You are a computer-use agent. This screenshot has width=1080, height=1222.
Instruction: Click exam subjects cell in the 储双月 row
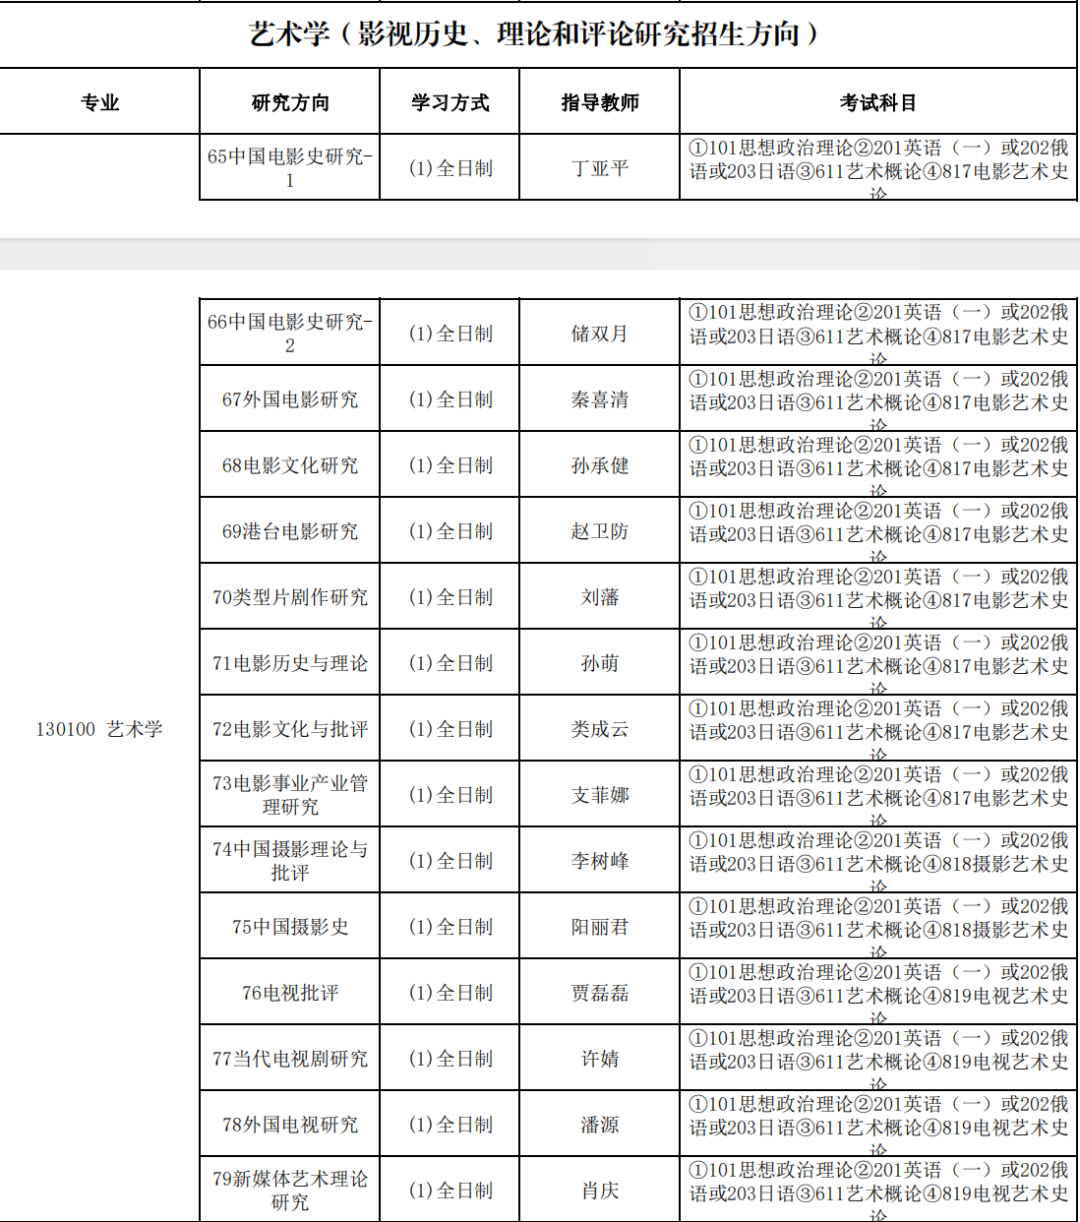(878, 333)
